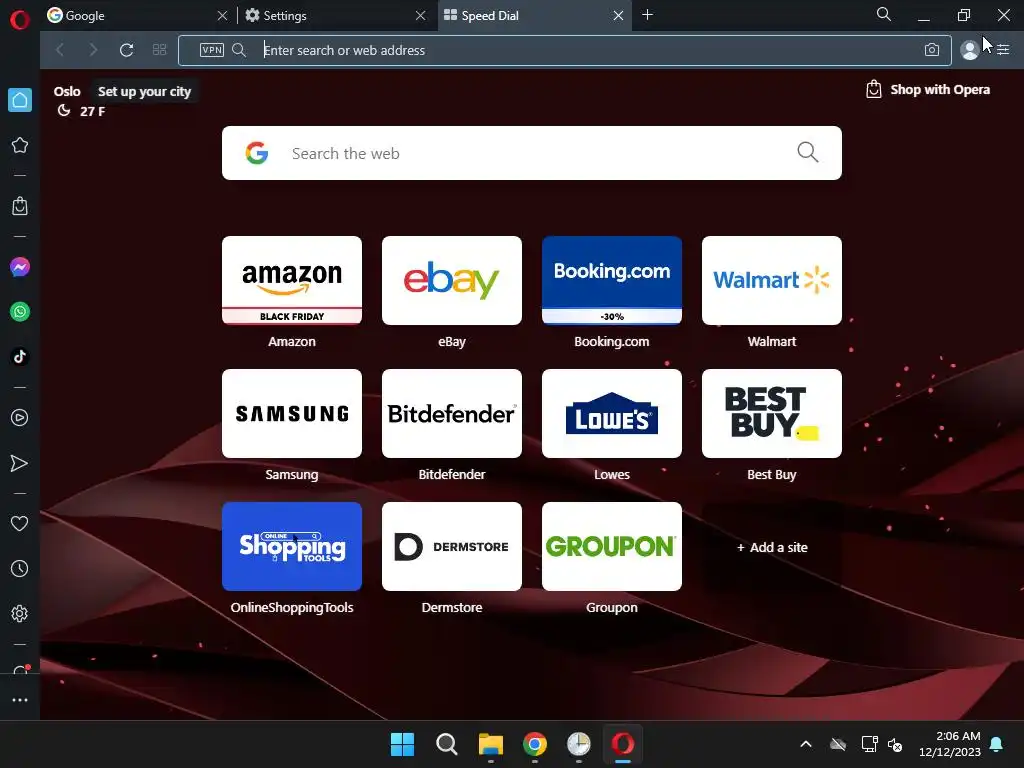The height and width of the screenshot is (768, 1024).
Task: Open Speed Dial grid icon in toolbar
Action: [x=159, y=50]
